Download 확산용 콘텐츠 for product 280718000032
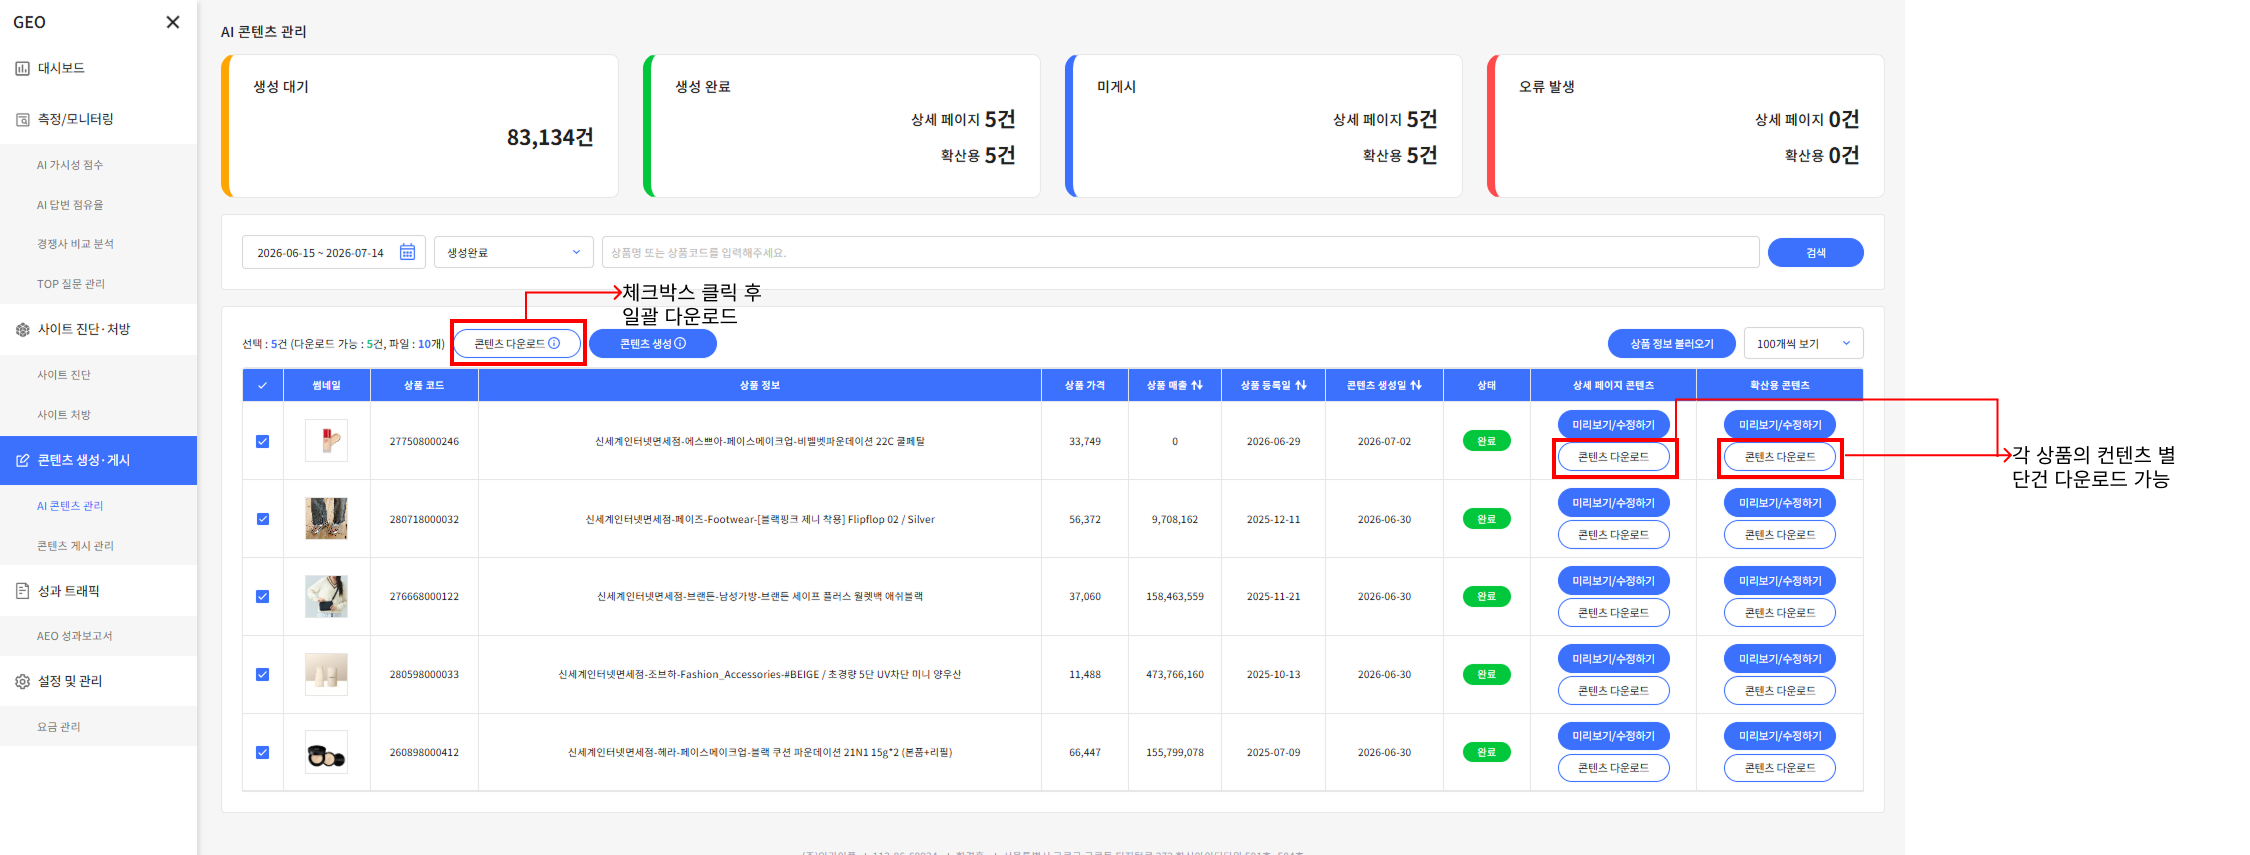This screenshot has width=2250, height=855. point(1780,535)
